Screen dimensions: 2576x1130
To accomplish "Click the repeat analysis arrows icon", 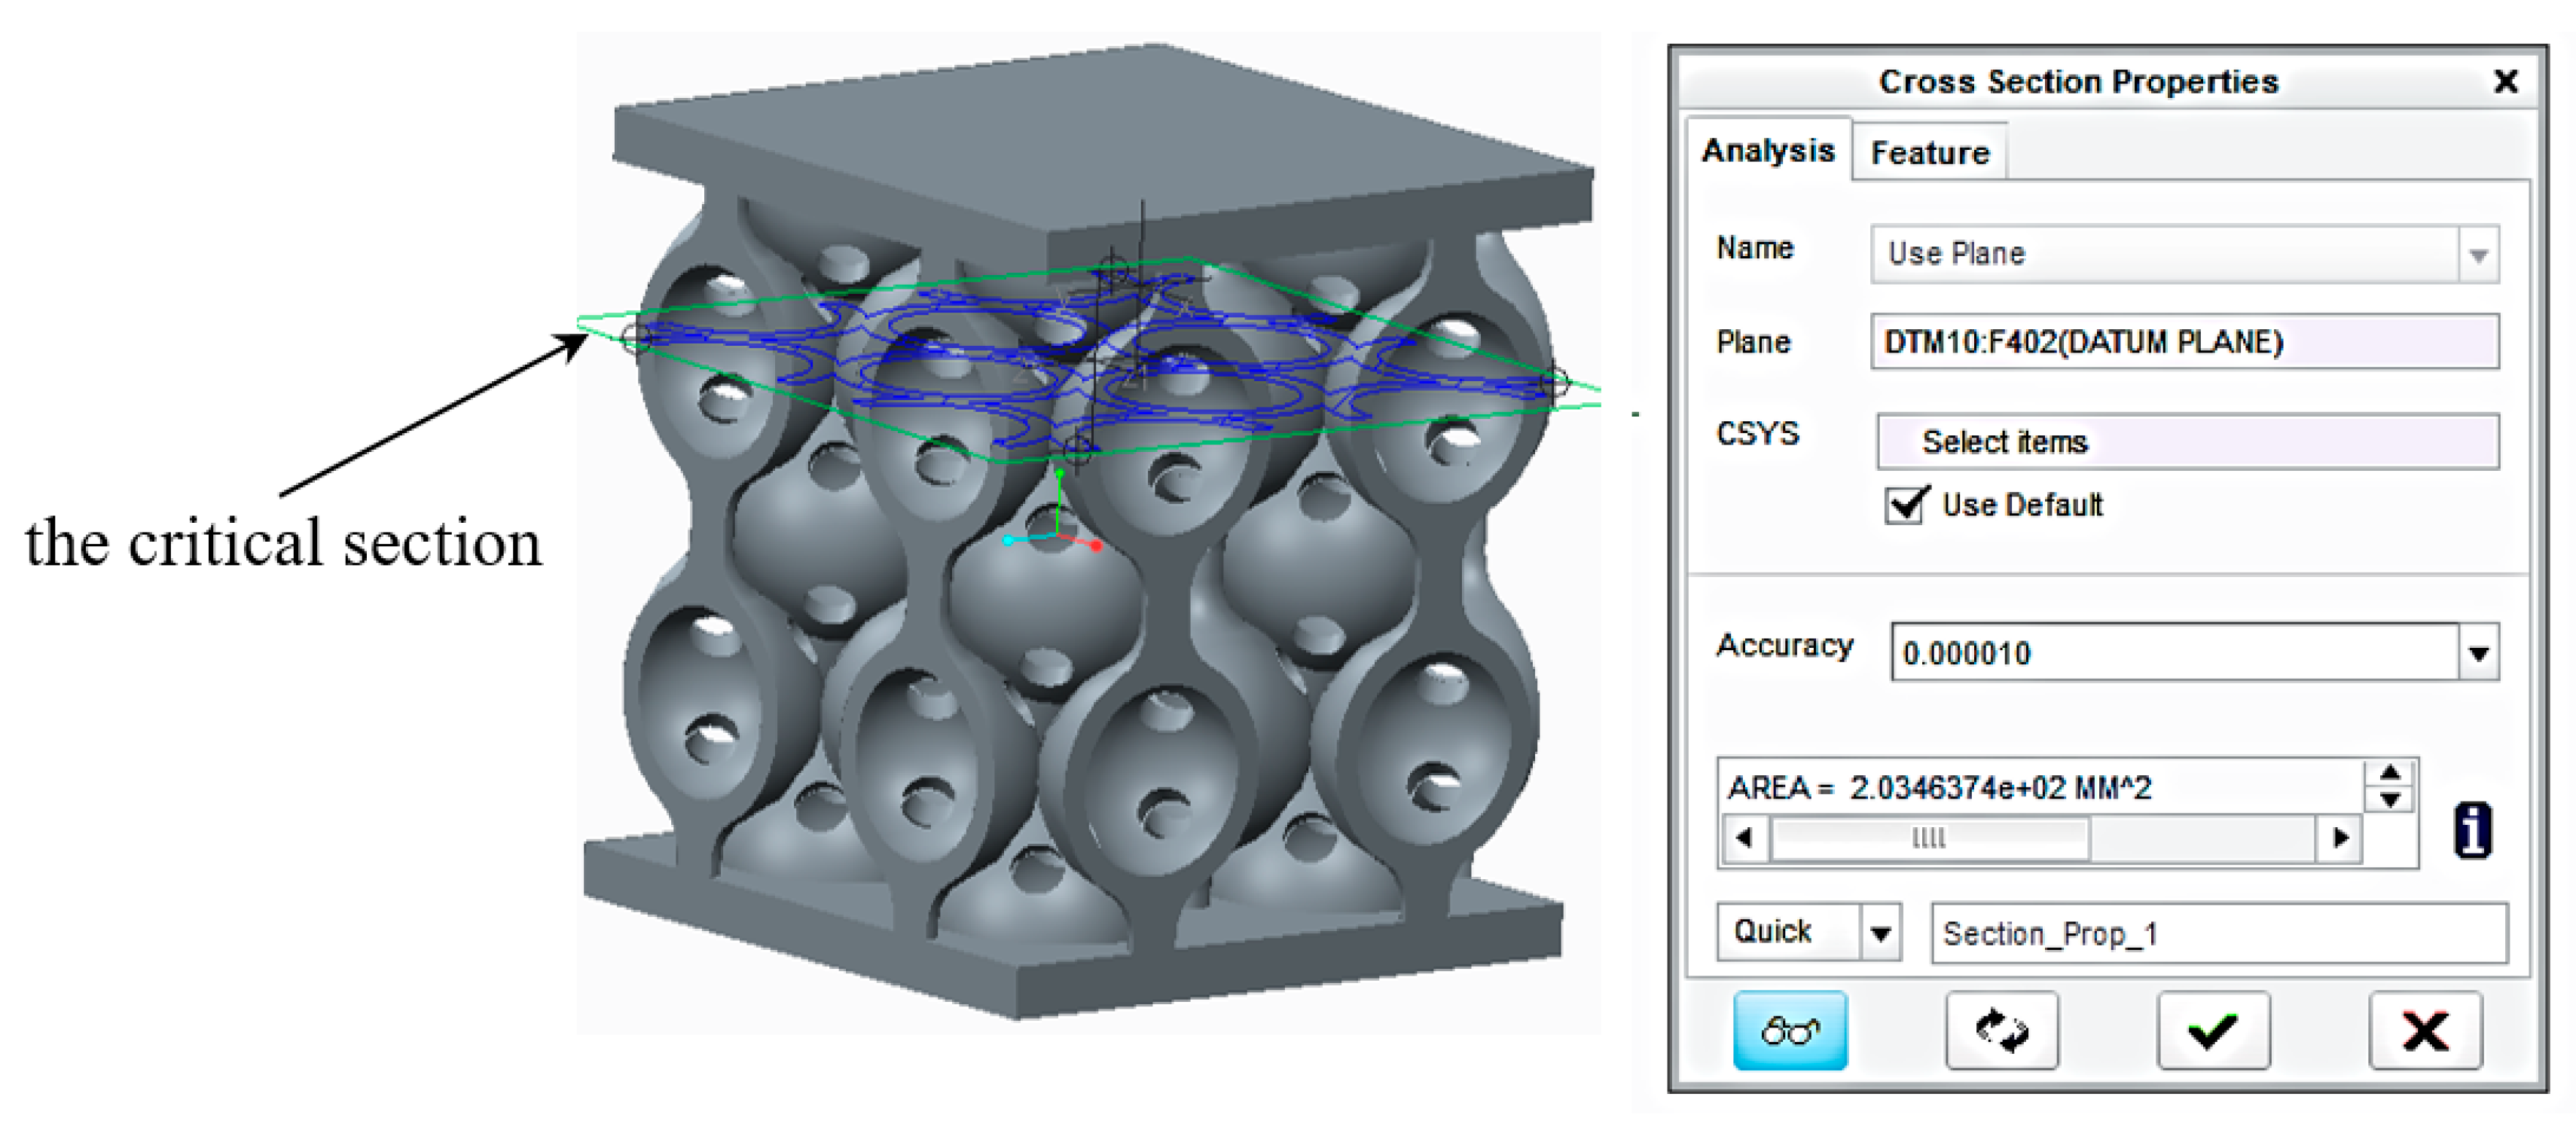I will pos(2001,1030).
